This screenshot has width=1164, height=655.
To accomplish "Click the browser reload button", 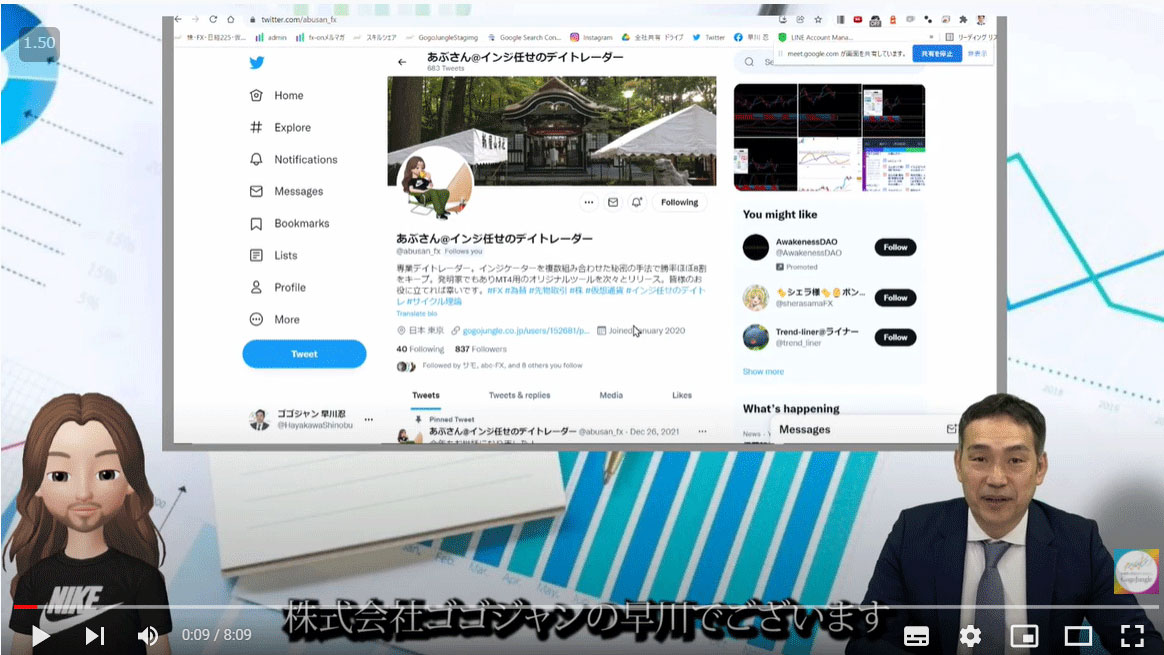I will click(212, 19).
